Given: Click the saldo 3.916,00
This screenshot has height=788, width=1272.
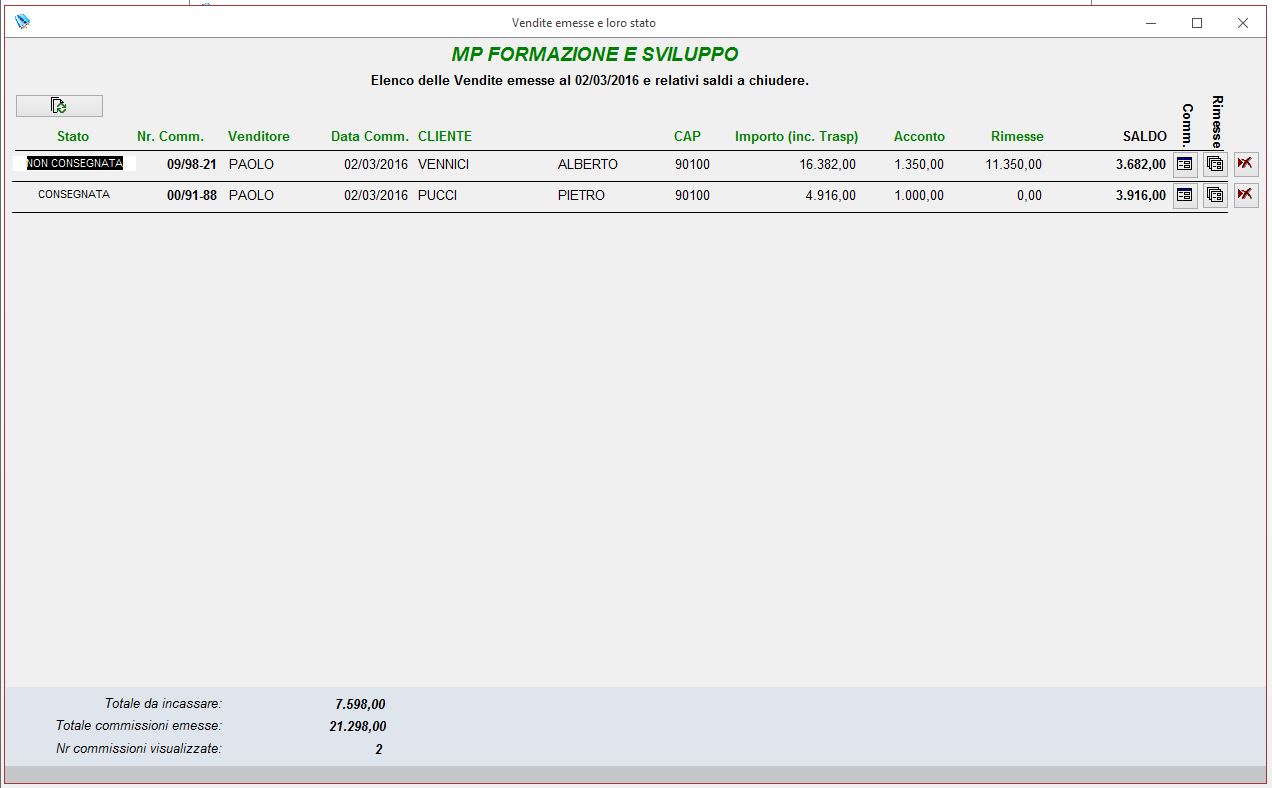Looking at the screenshot, I should (1141, 195).
